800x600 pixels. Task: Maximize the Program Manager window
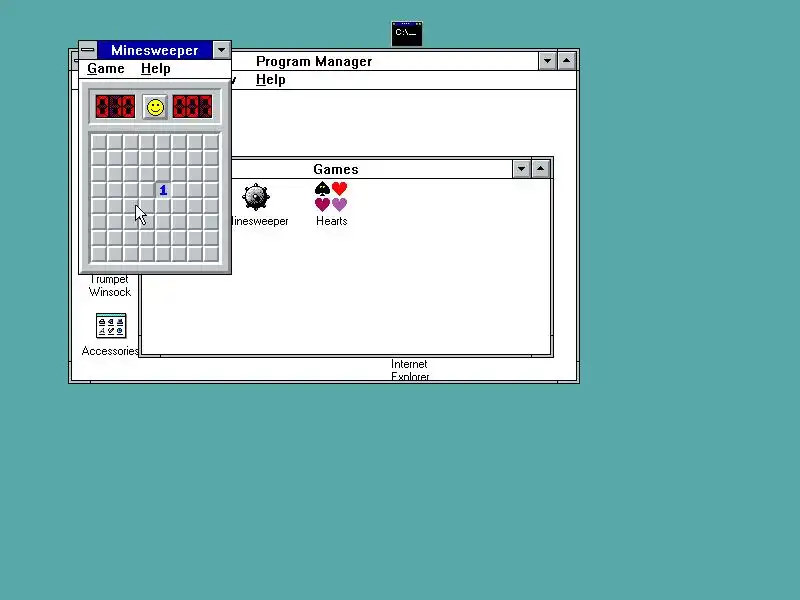[566, 61]
